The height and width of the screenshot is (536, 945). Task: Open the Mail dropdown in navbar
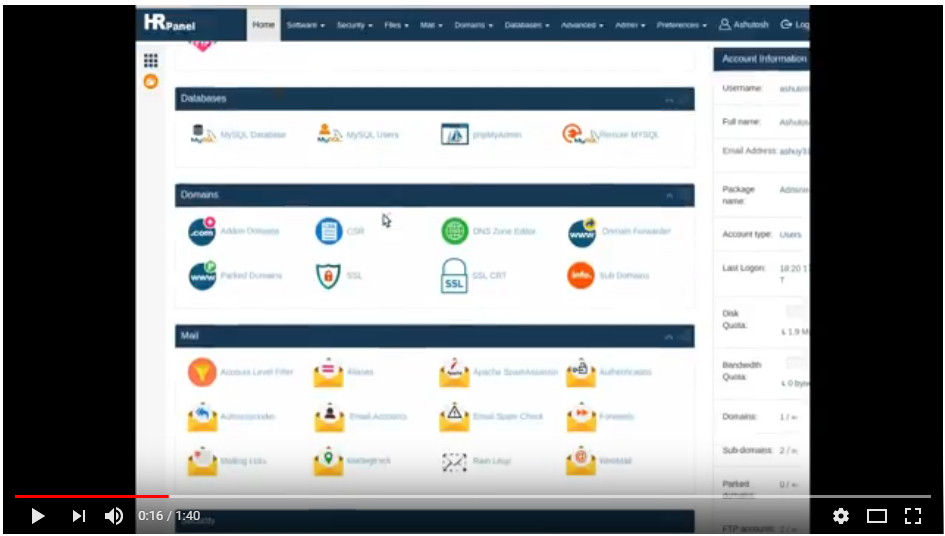(431, 25)
